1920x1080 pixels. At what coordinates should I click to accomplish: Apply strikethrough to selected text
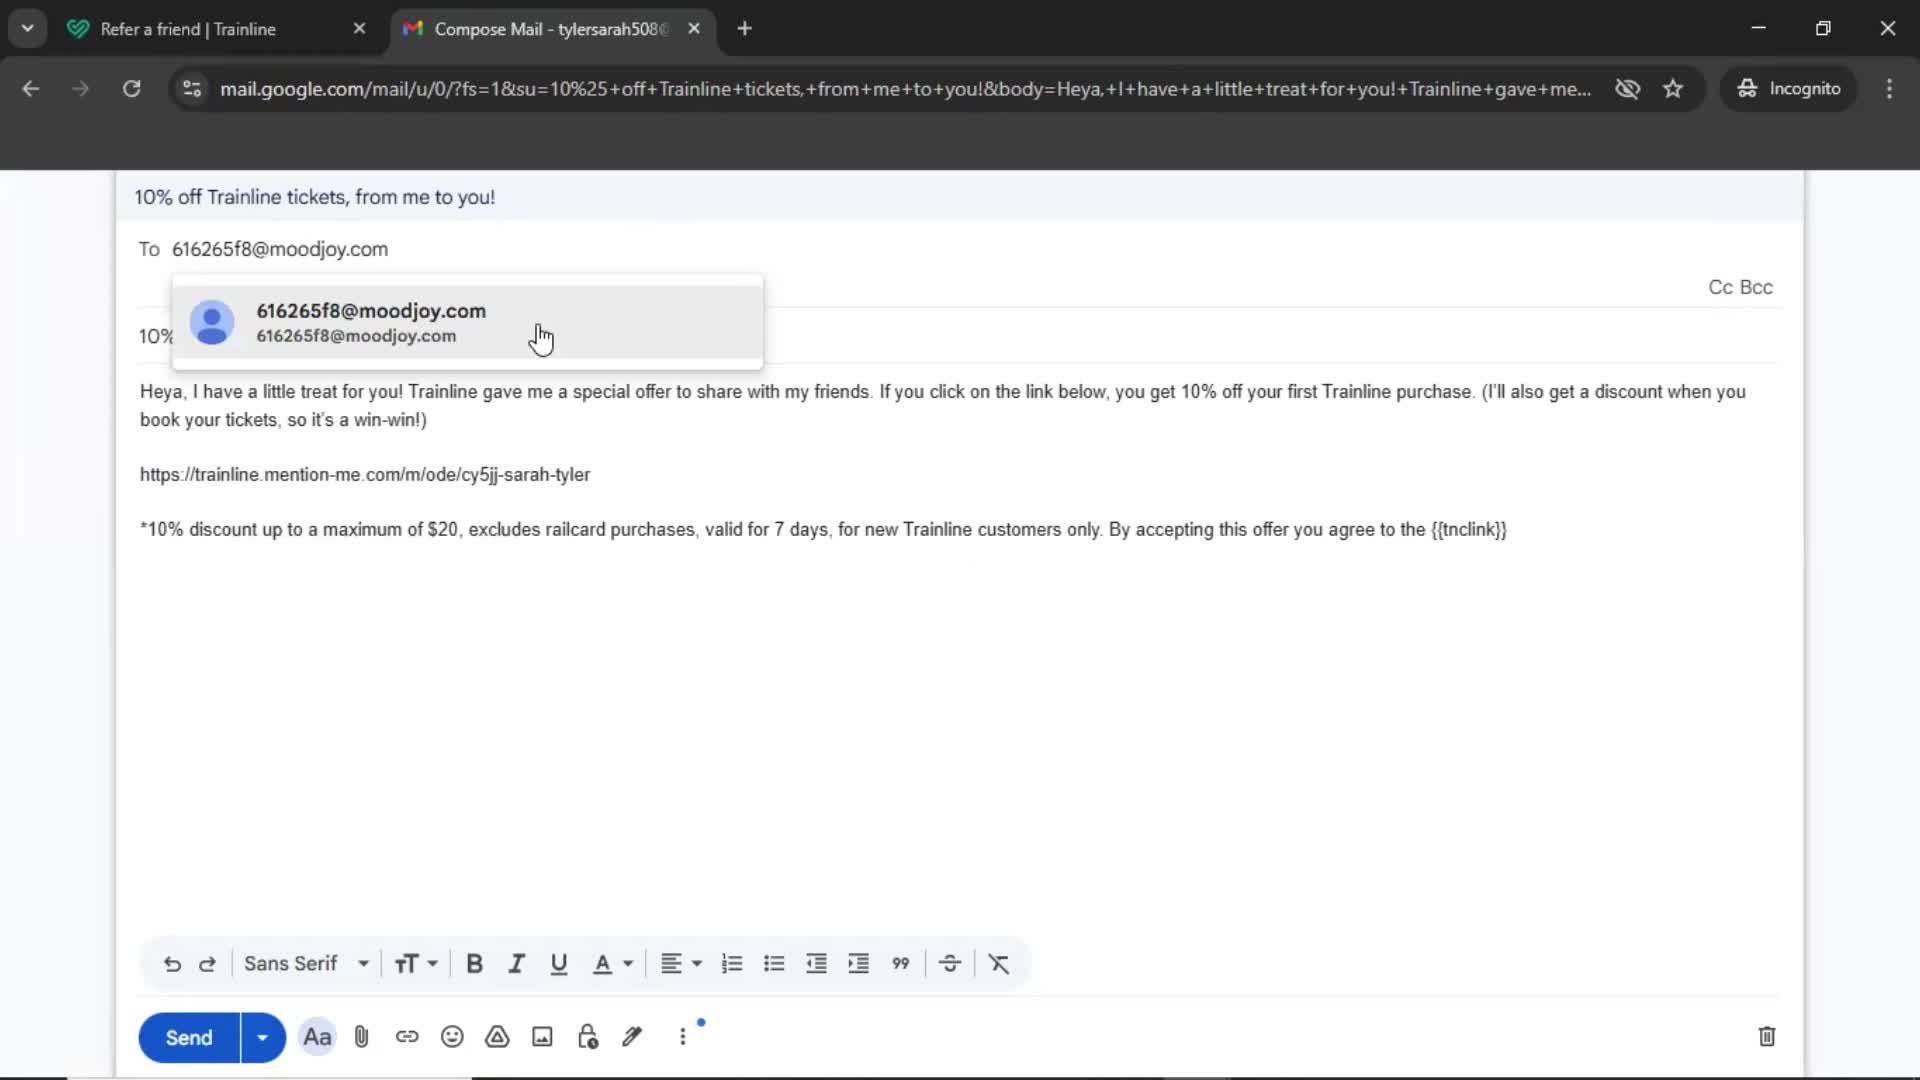tap(949, 963)
